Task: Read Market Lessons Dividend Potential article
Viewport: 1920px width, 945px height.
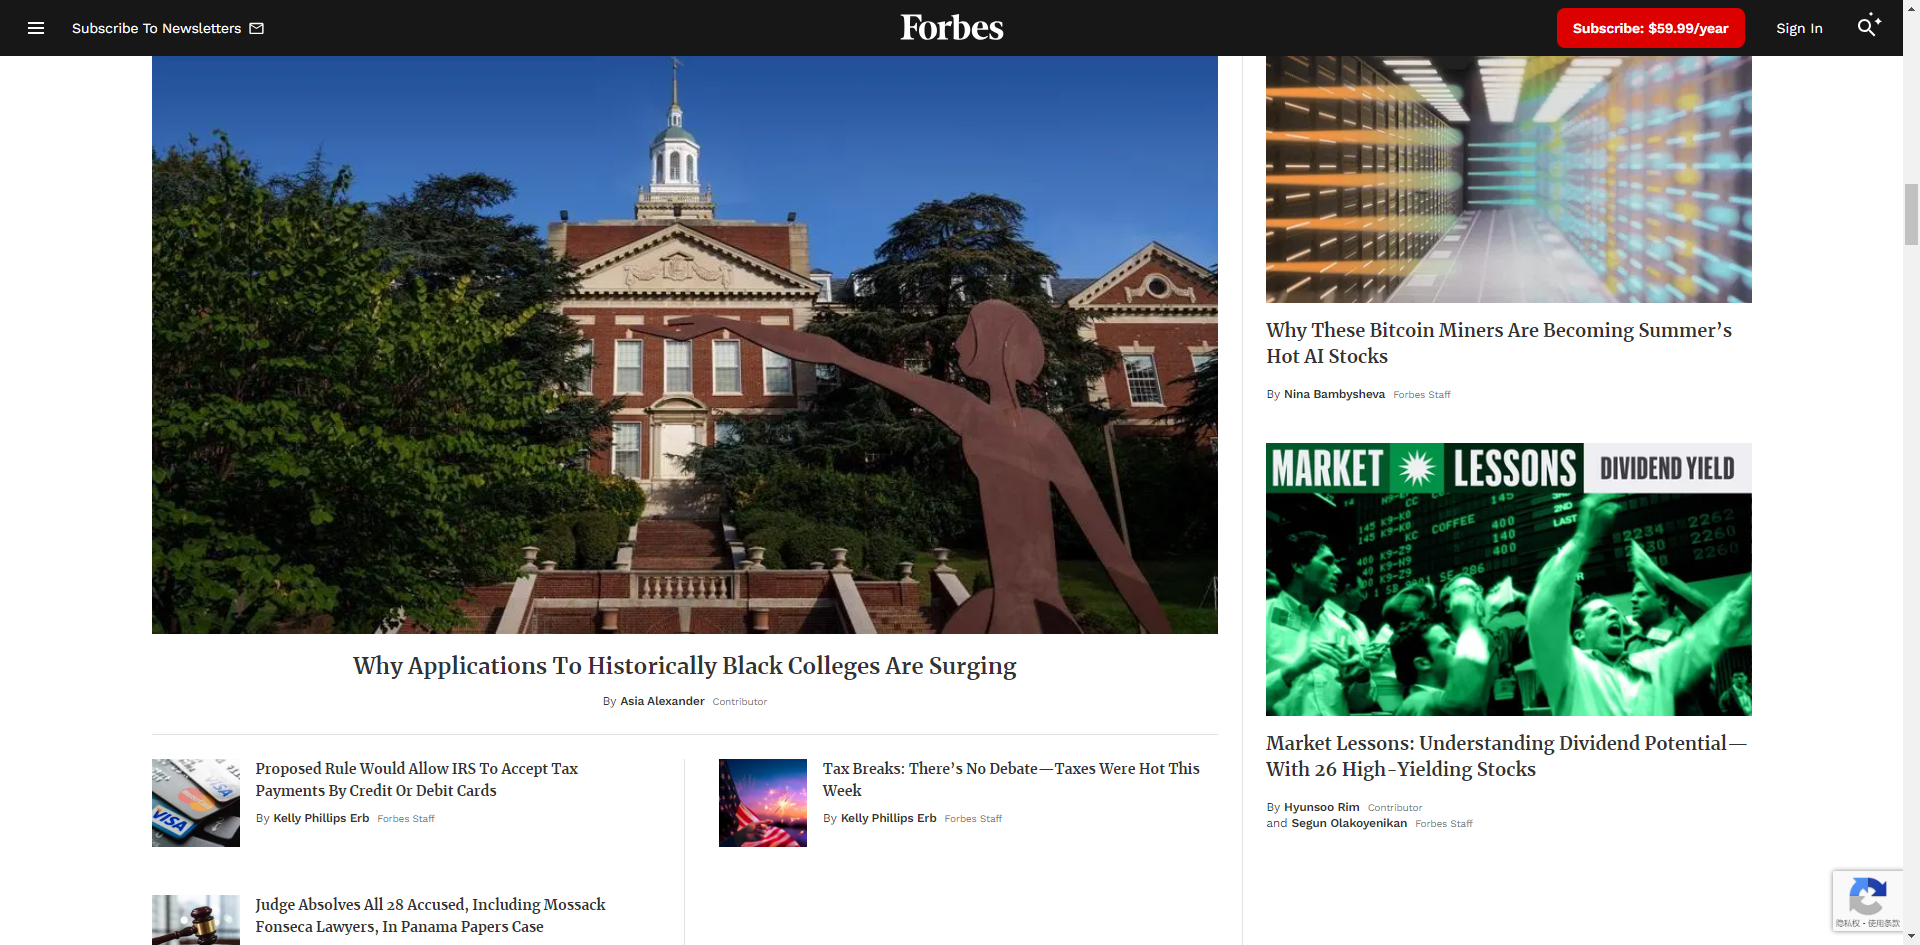Action: point(1506,756)
